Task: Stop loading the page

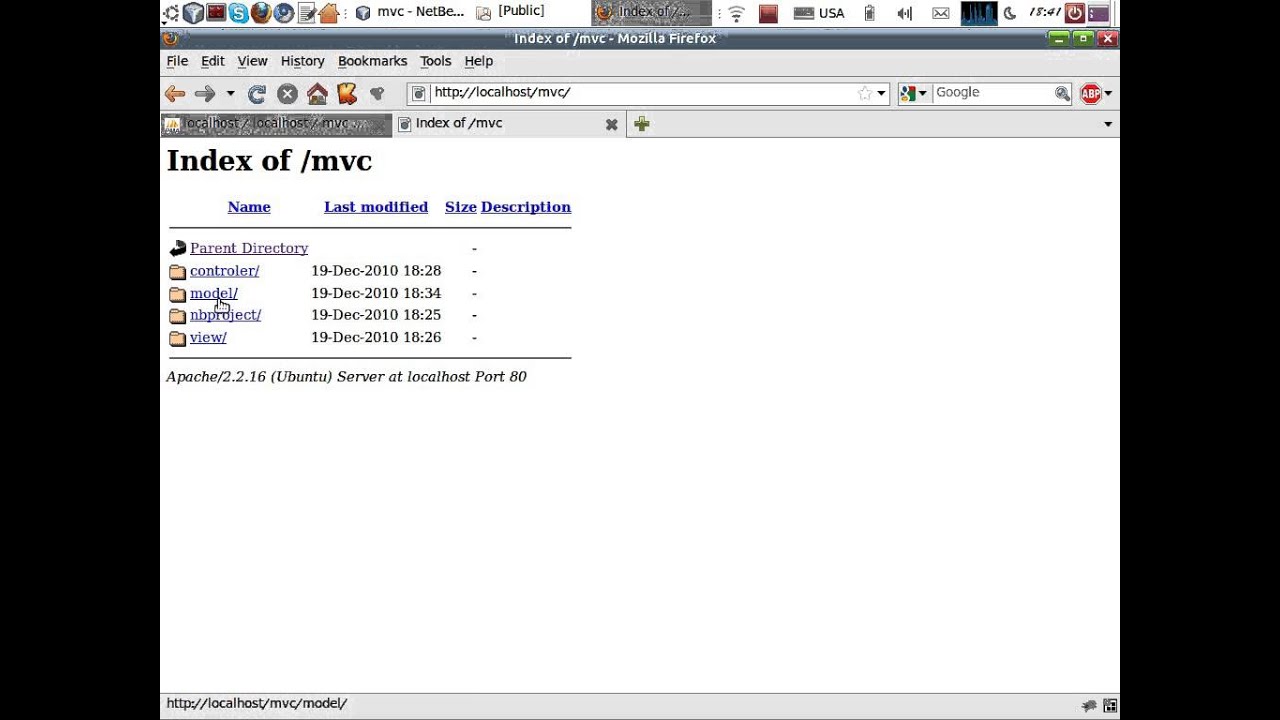Action: (x=287, y=93)
